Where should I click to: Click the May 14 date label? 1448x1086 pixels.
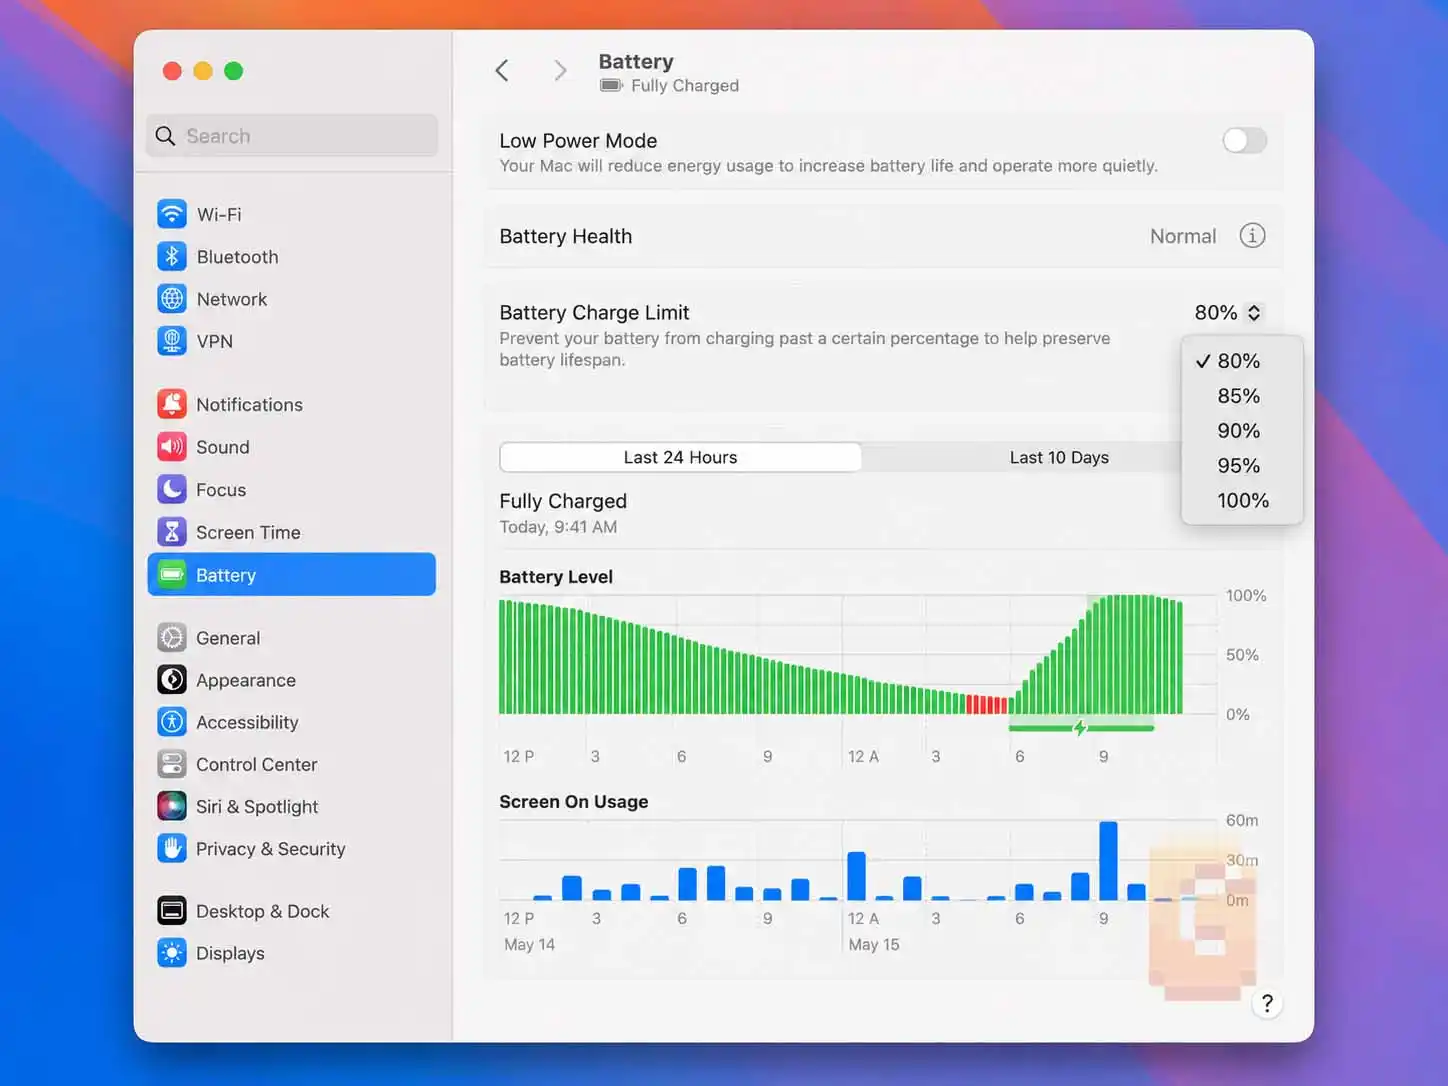point(530,944)
